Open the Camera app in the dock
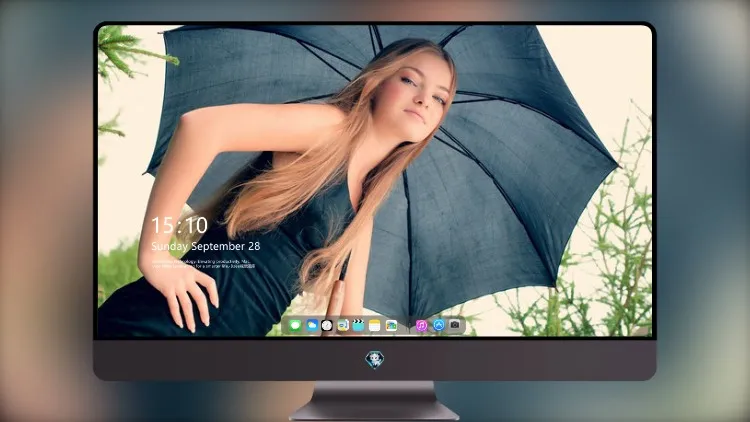Image resolution: width=750 pixels, height=422 pixels. pos(455,325)
